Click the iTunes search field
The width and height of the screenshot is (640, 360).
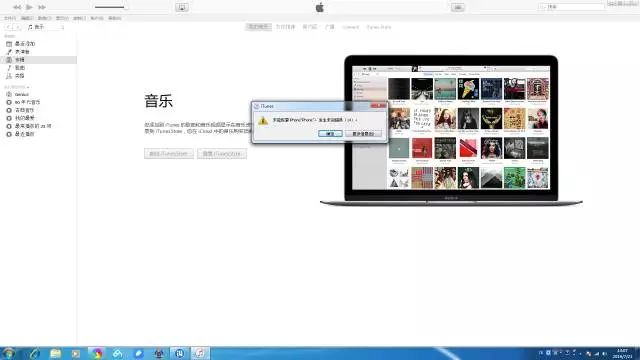click(x=571, y=7)
